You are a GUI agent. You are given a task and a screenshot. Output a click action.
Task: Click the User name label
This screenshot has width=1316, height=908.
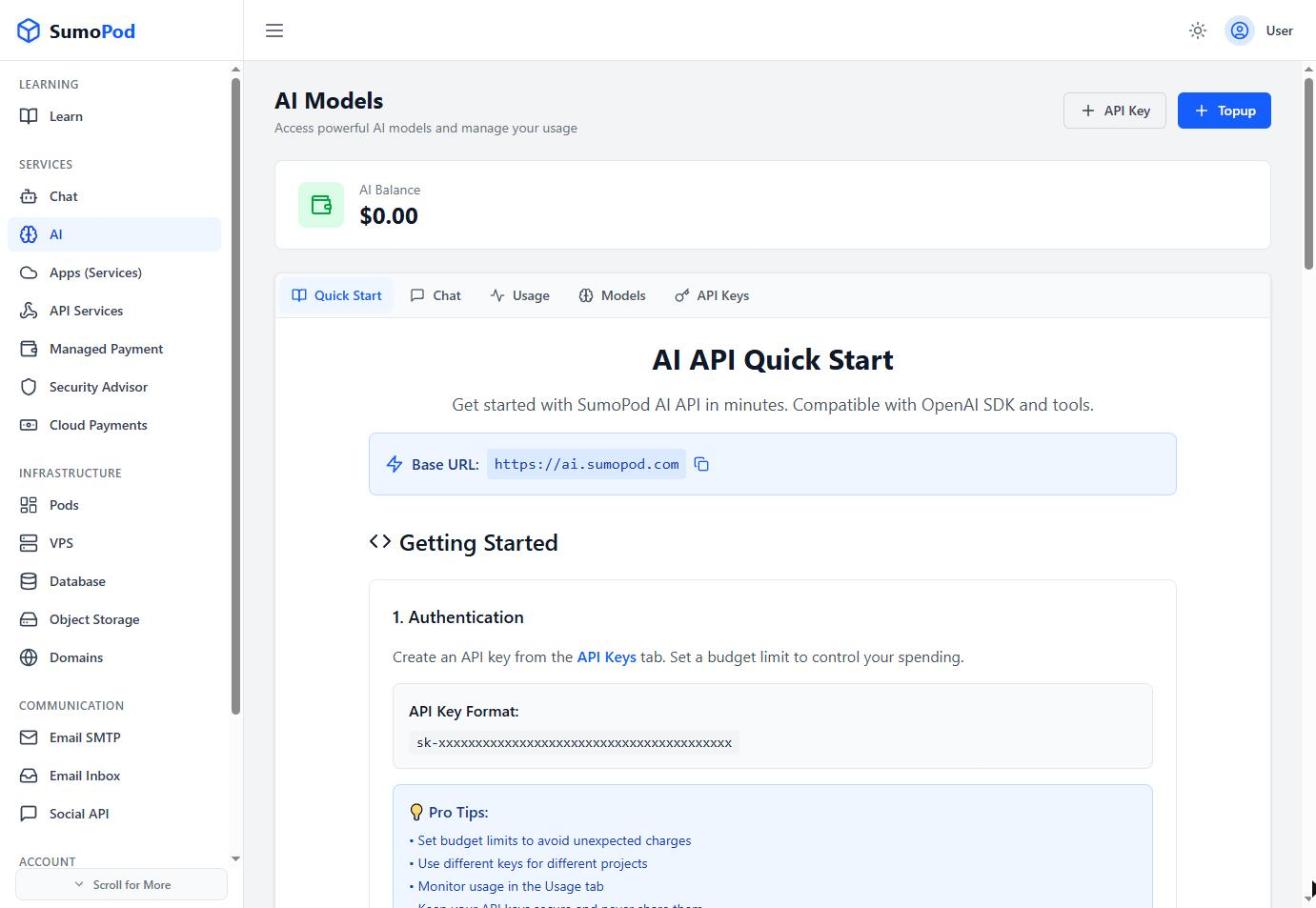1279,30
